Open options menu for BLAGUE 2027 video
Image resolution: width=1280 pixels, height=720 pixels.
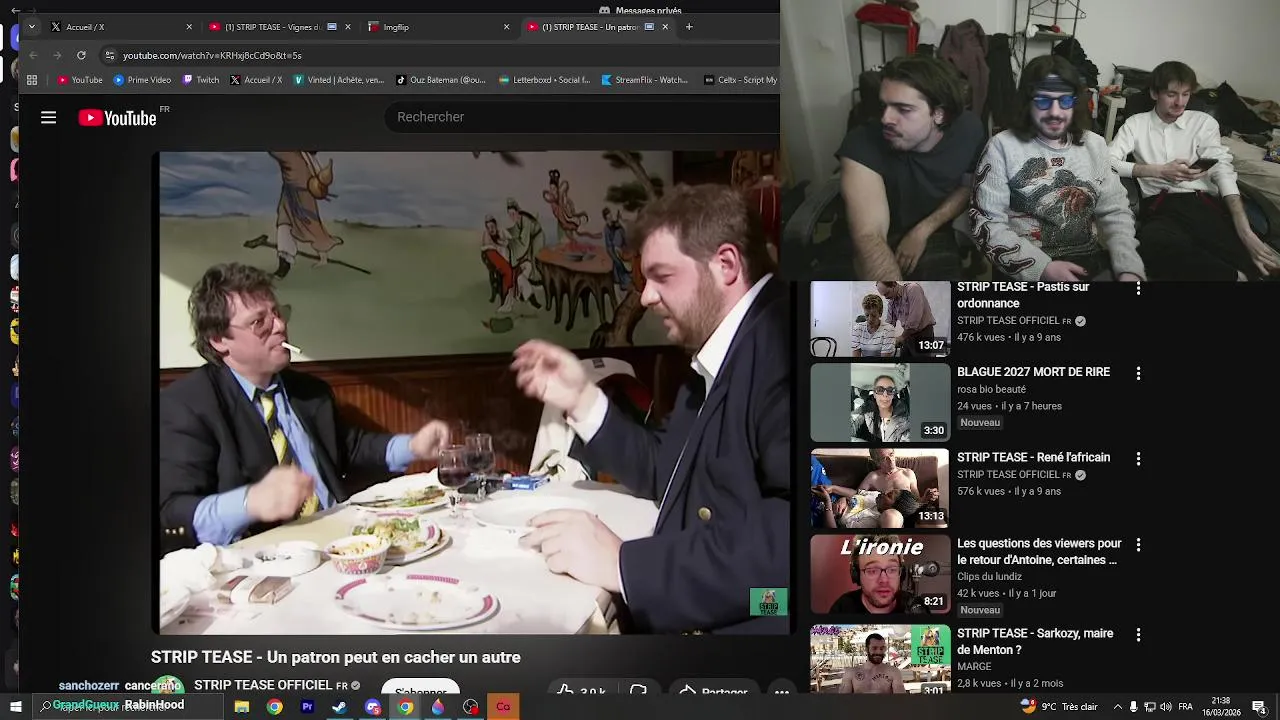1138,373
